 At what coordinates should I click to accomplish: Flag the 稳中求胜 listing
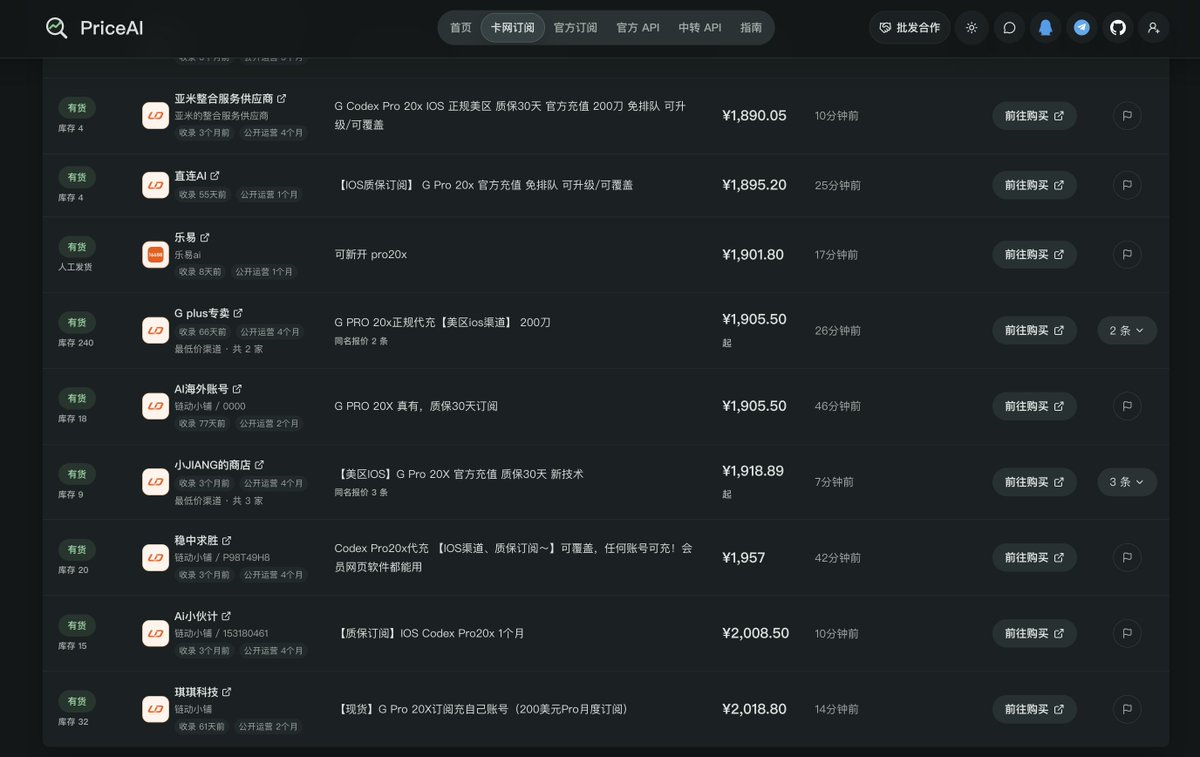[x=1127, y=558]
